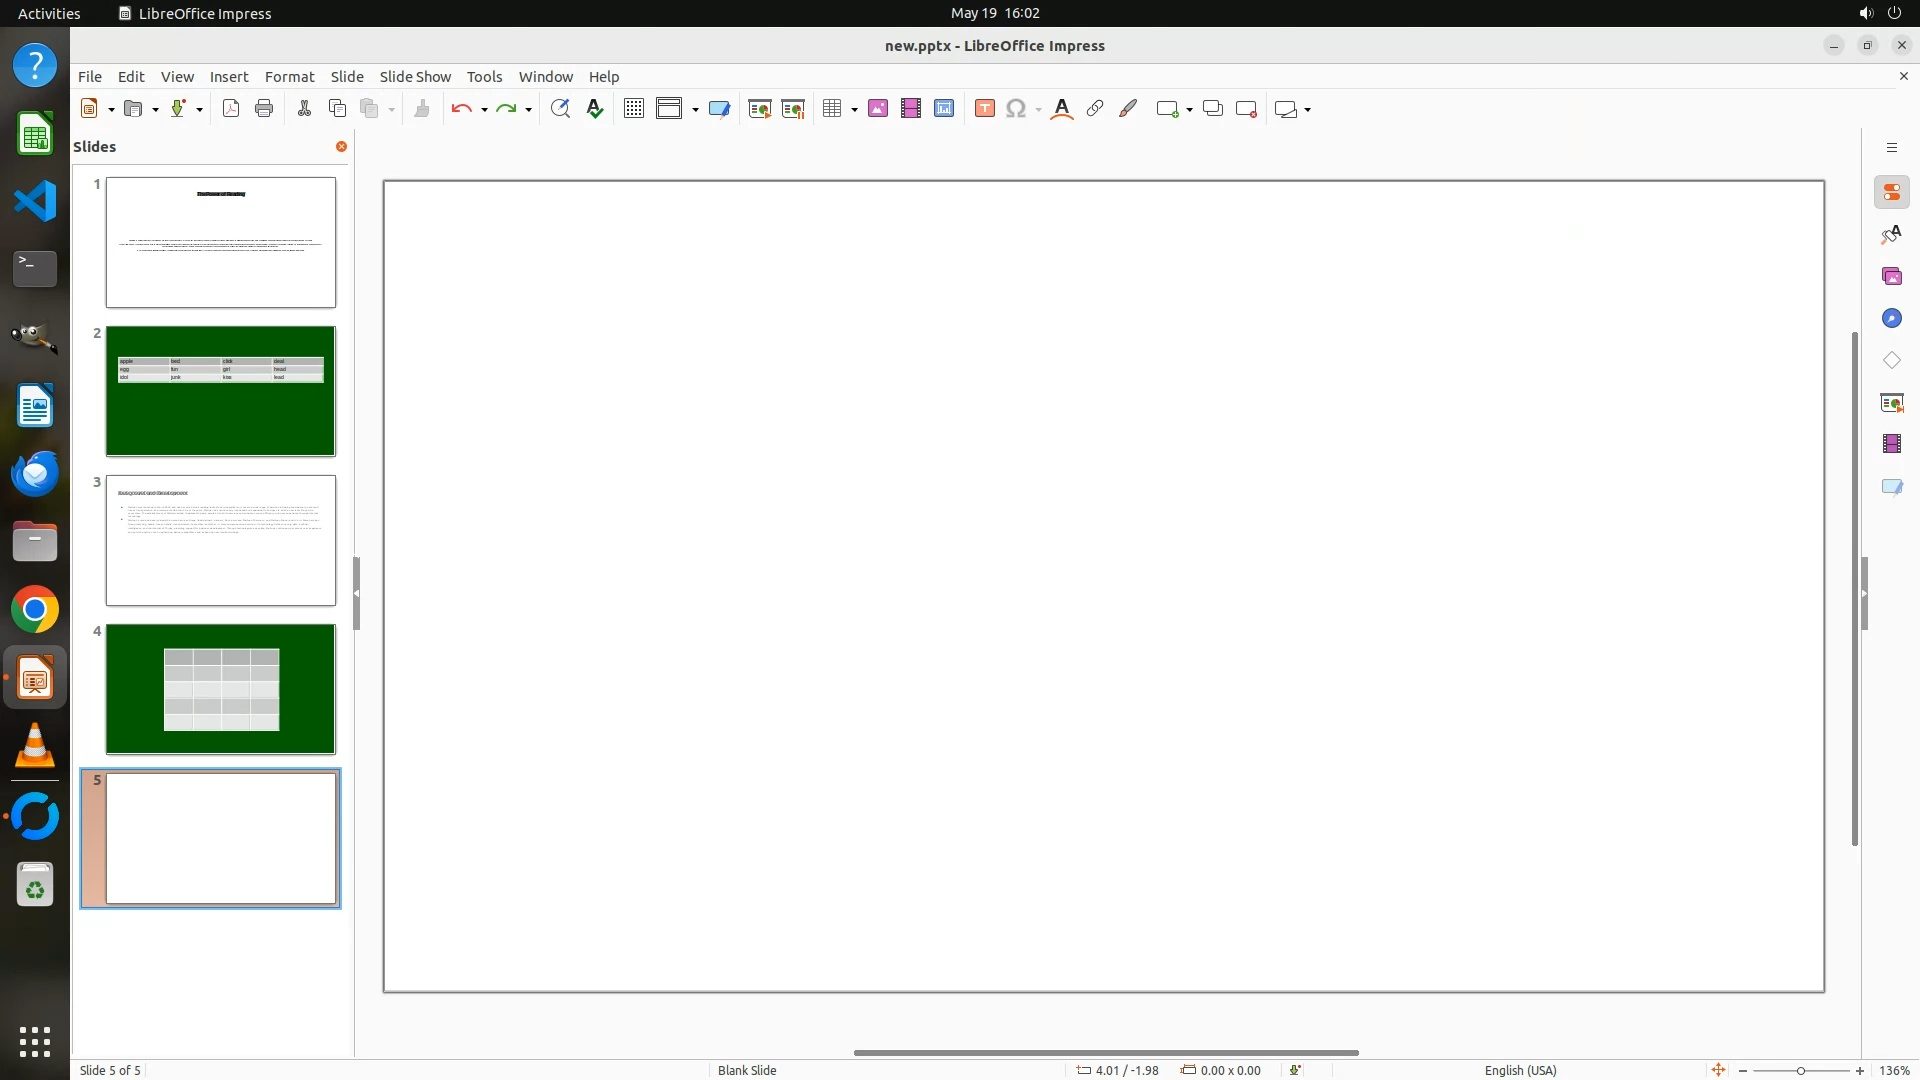Open the Format menu
The width and height of the screenshot is (1920, 1080).
[289, 77]
